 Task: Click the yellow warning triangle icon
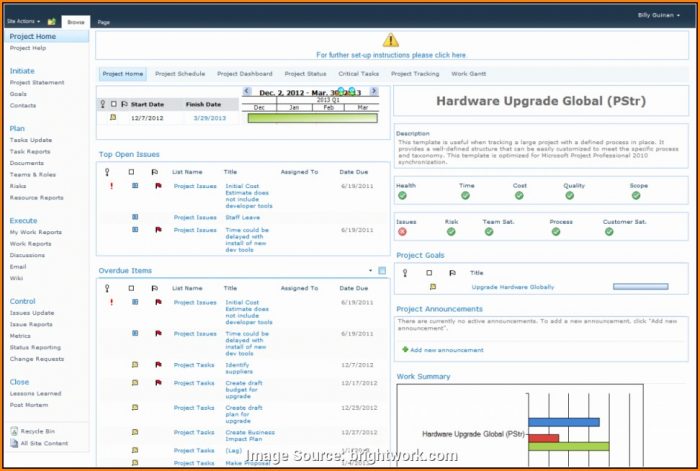point(391,40)
